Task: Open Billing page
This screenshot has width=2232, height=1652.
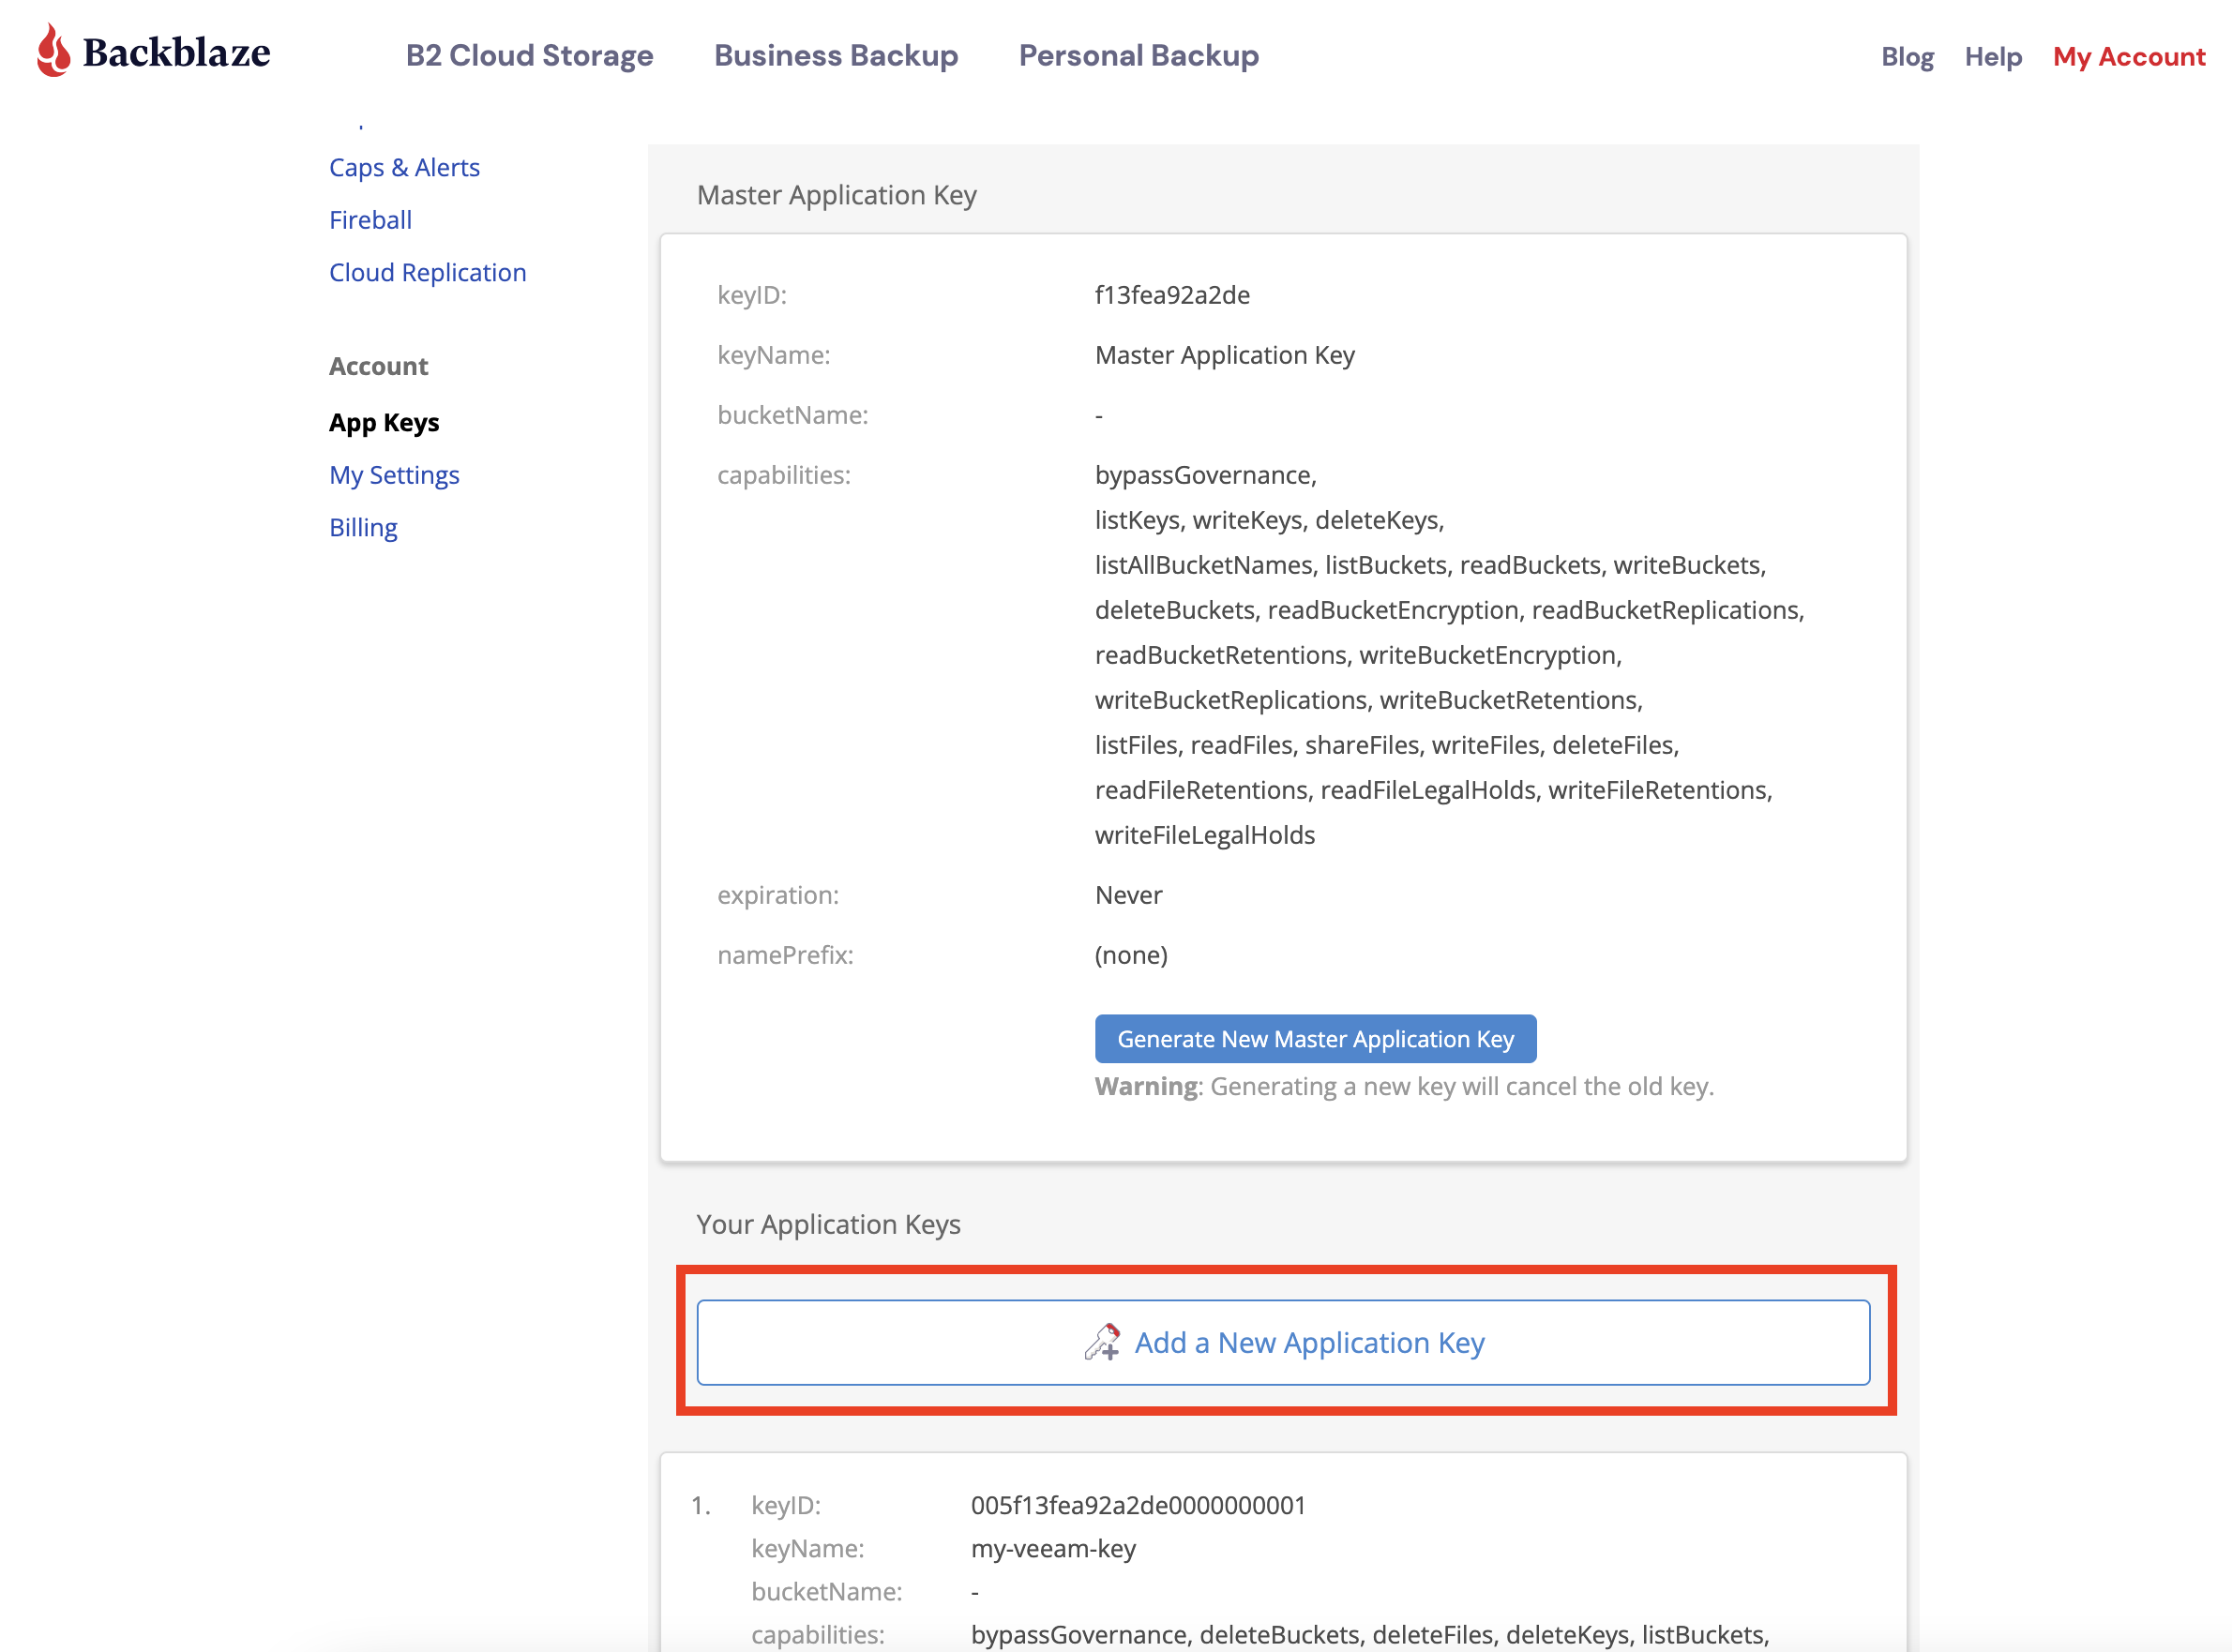Action: click(363, 527)
